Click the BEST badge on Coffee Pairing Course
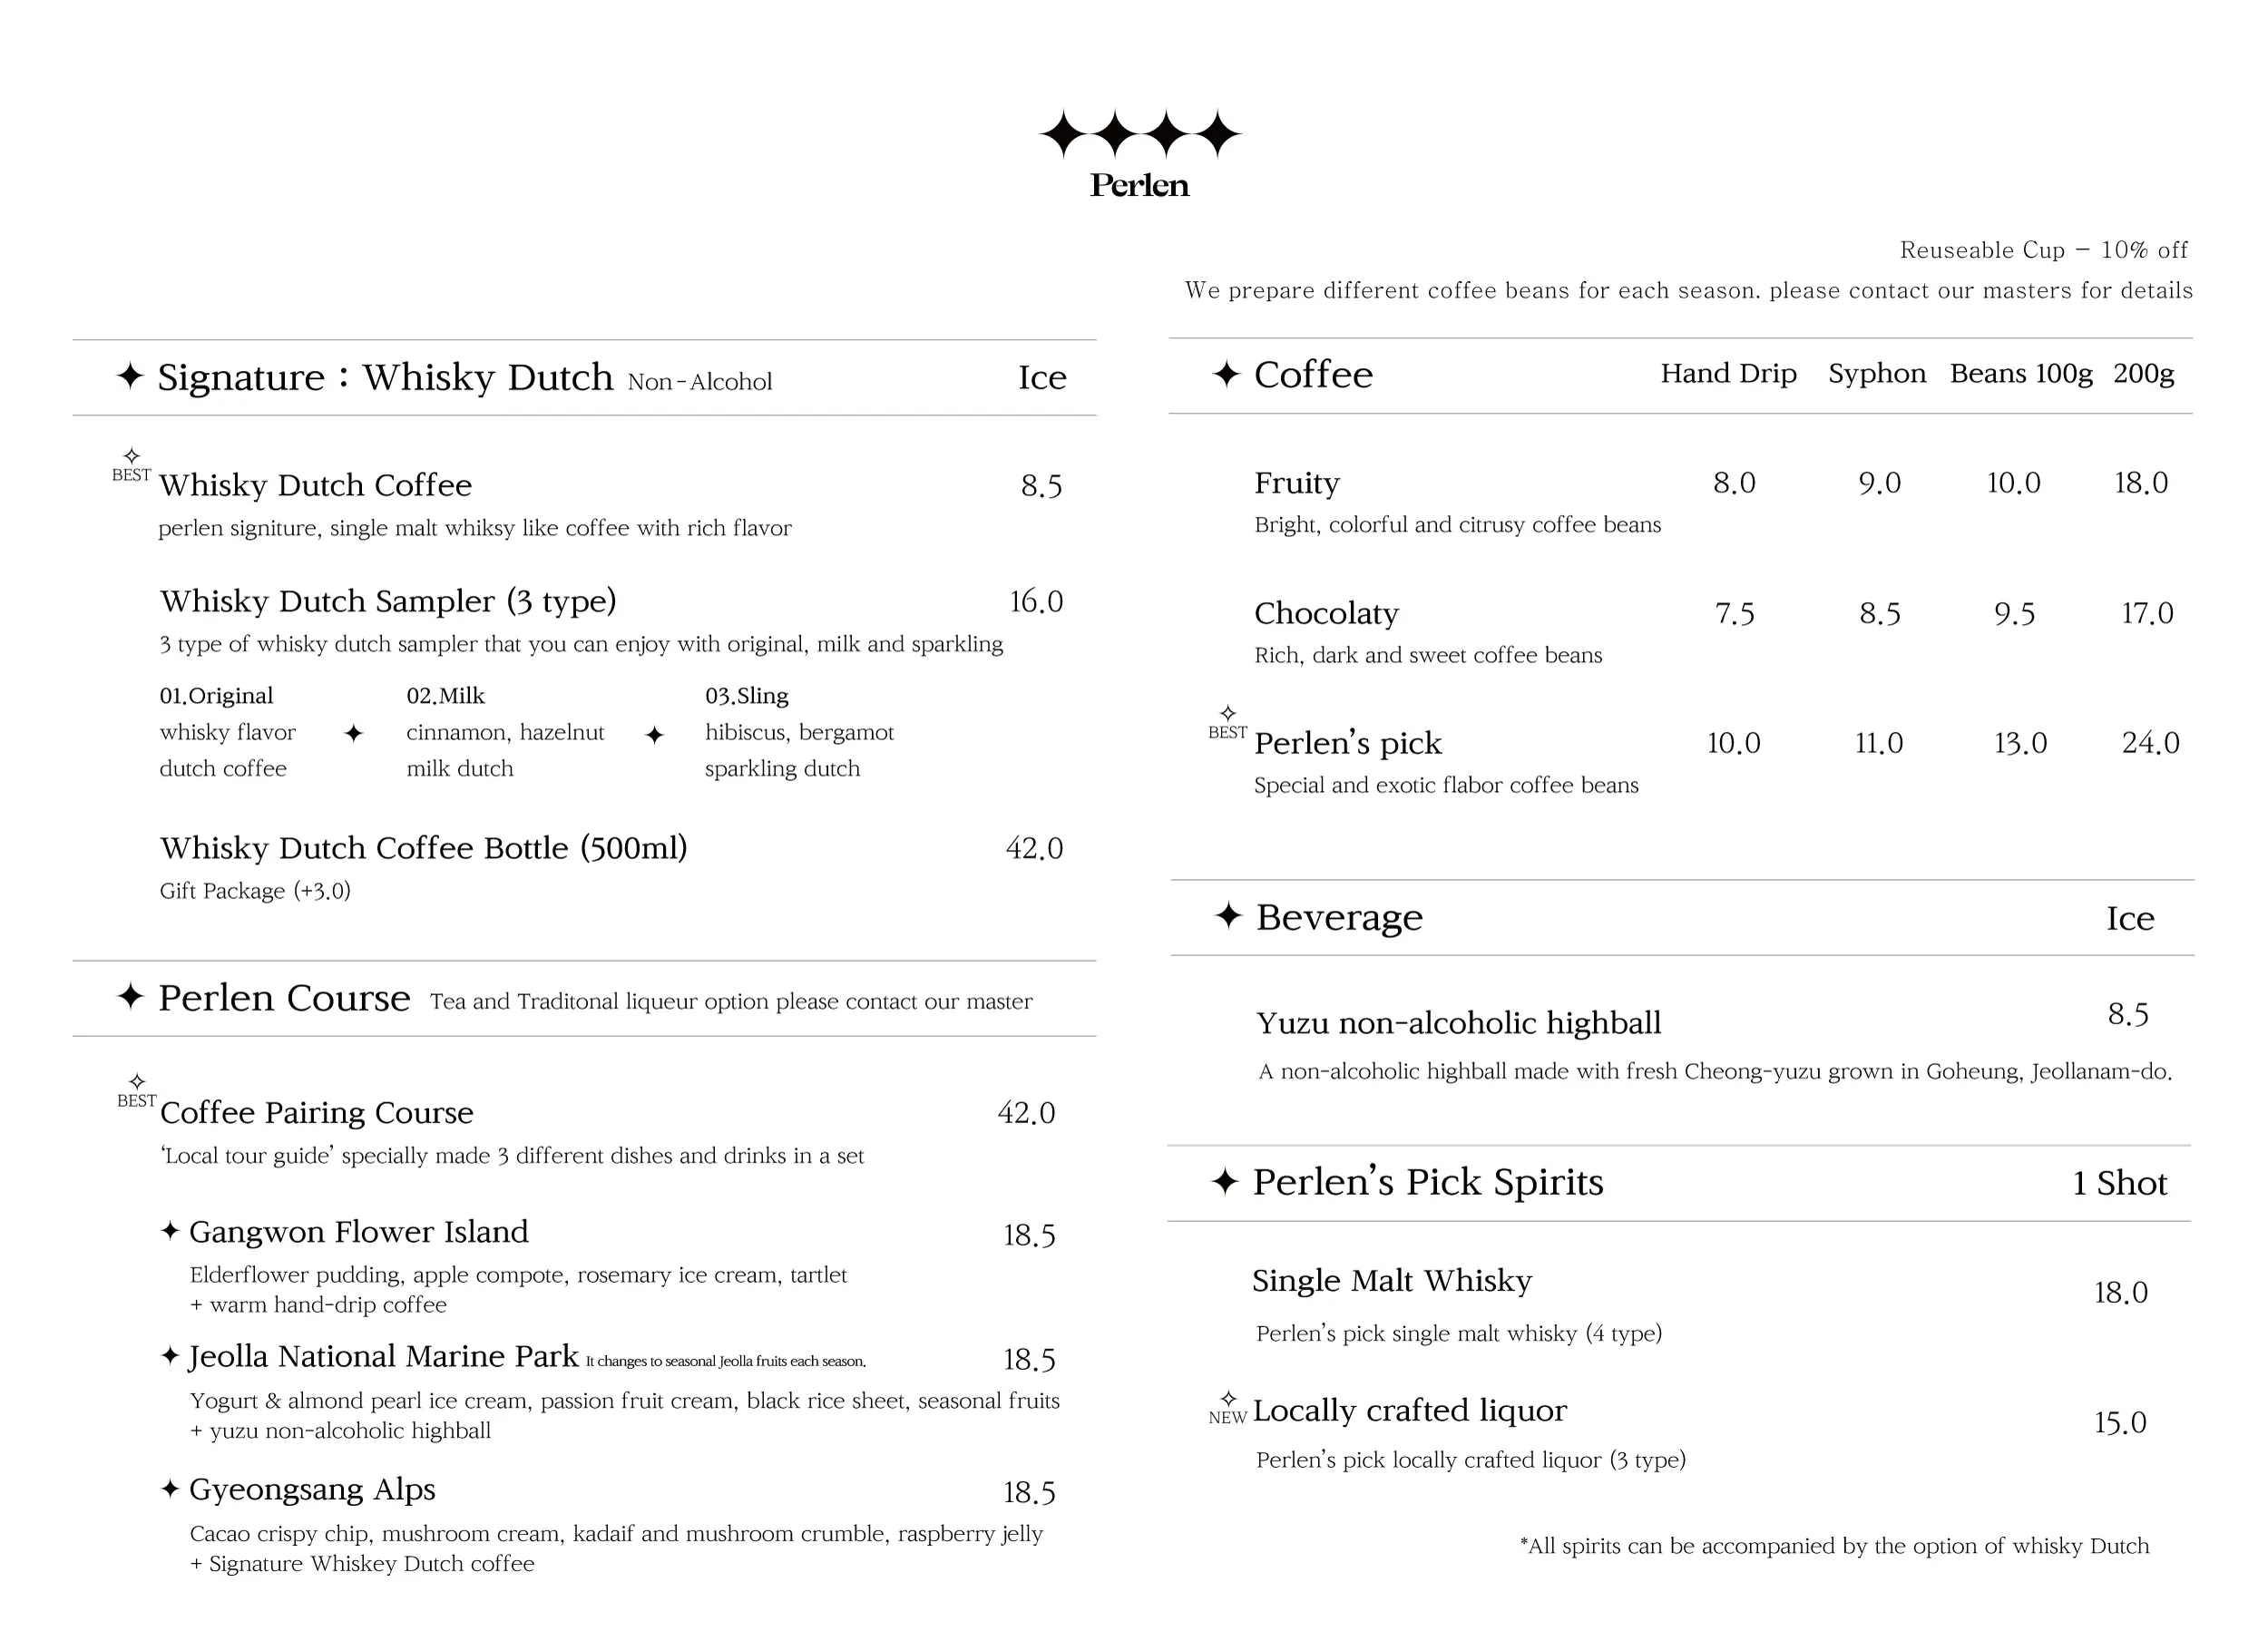This screenshot has height=1631, width=2268. [x=137, y=1092]
